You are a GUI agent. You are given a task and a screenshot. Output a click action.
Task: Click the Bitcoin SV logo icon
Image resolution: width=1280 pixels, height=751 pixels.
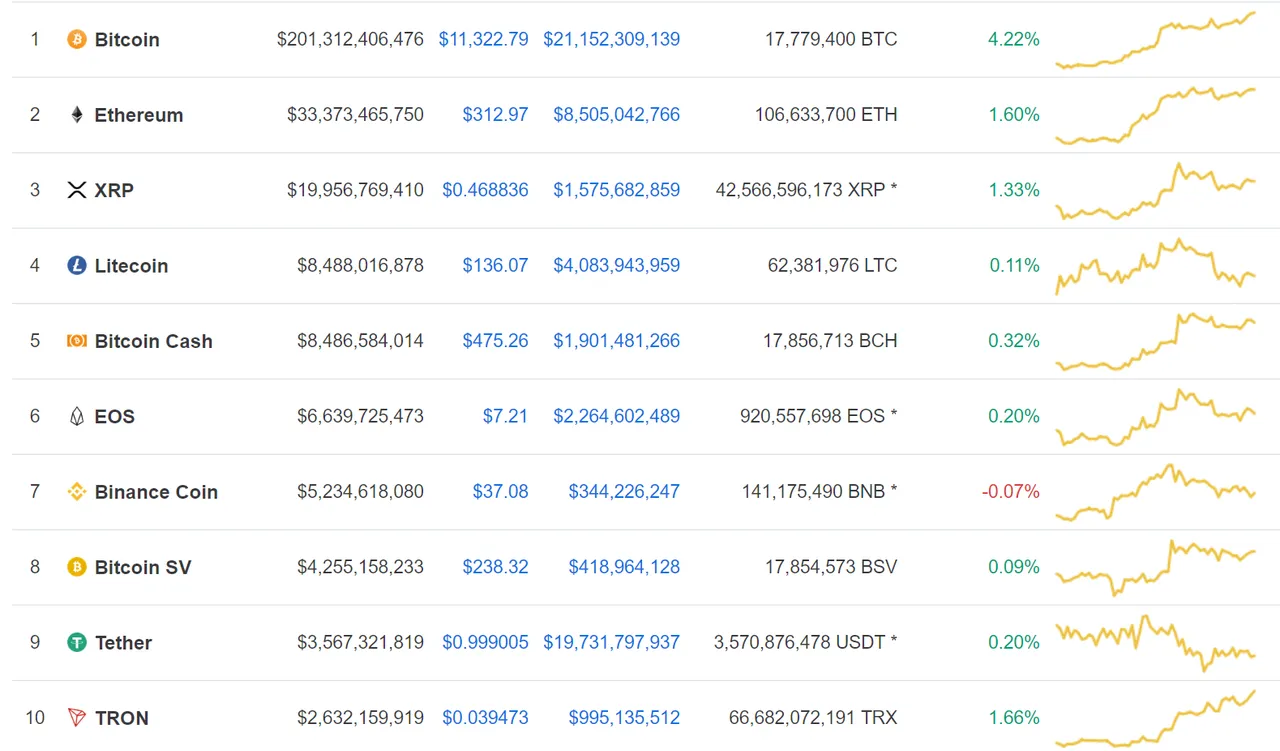pyautogui.click(x=77, y=567)
